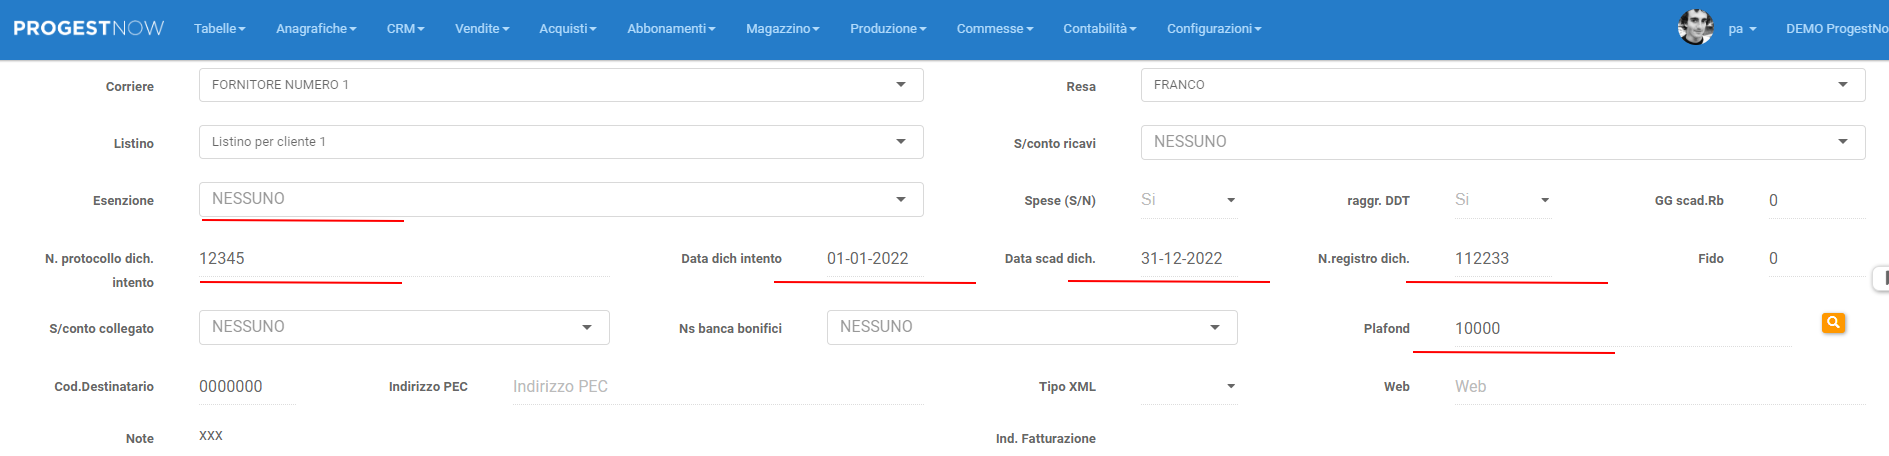Expand the Resa dropdown

[1502, 85]
